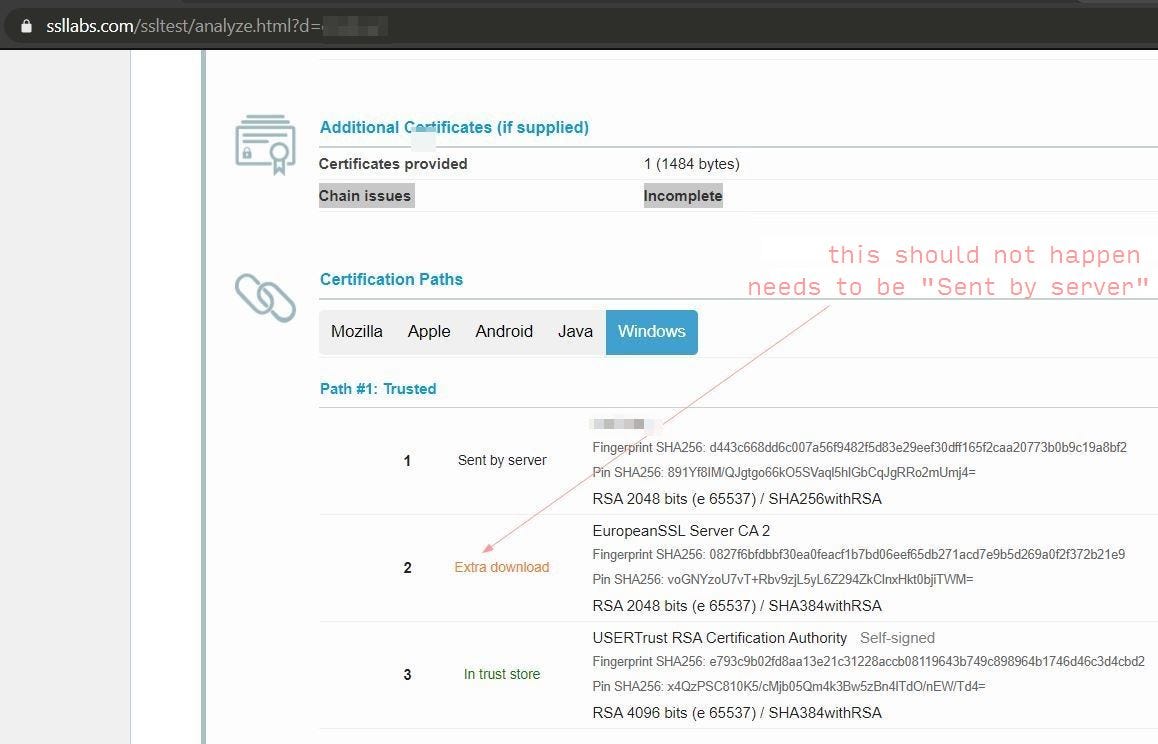Click Pin SHA256 starting voGNYzoU7vT
1158x744 pixels.
coord(783,579)
